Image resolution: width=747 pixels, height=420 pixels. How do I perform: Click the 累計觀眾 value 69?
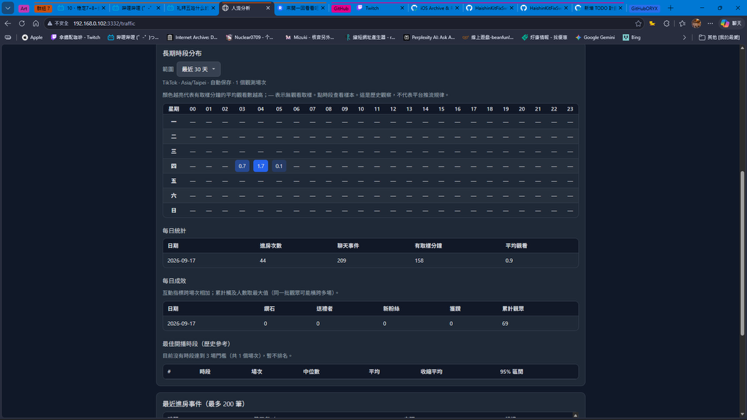505,323
